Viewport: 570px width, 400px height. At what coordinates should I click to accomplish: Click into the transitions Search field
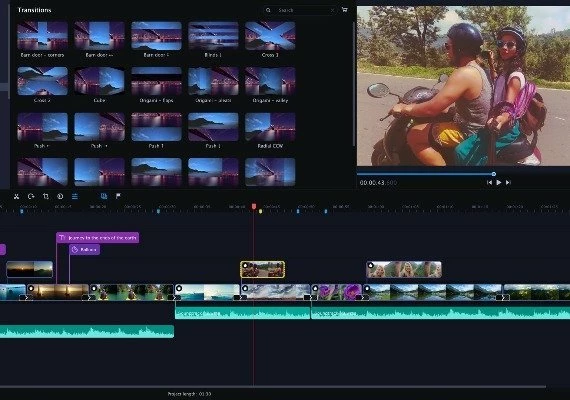coord(299,10)
